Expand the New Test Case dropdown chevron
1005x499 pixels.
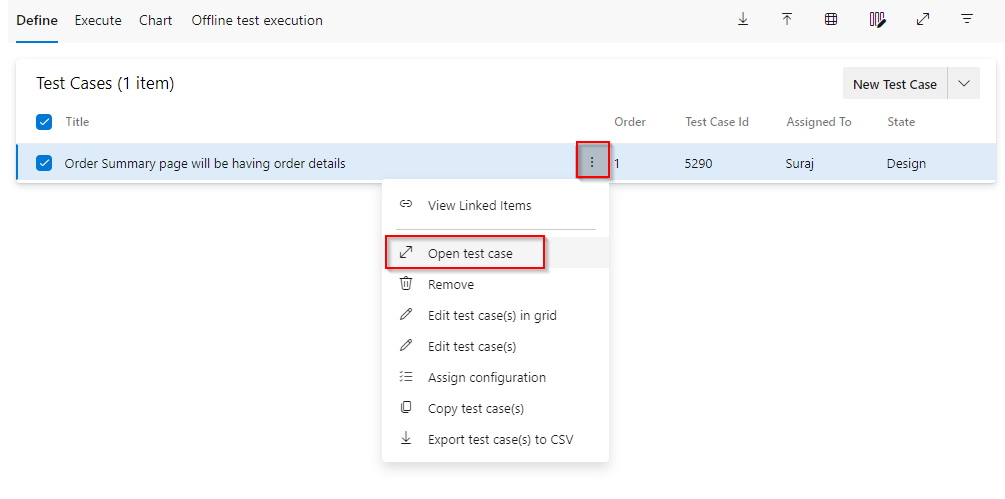(x=964, y=83)
